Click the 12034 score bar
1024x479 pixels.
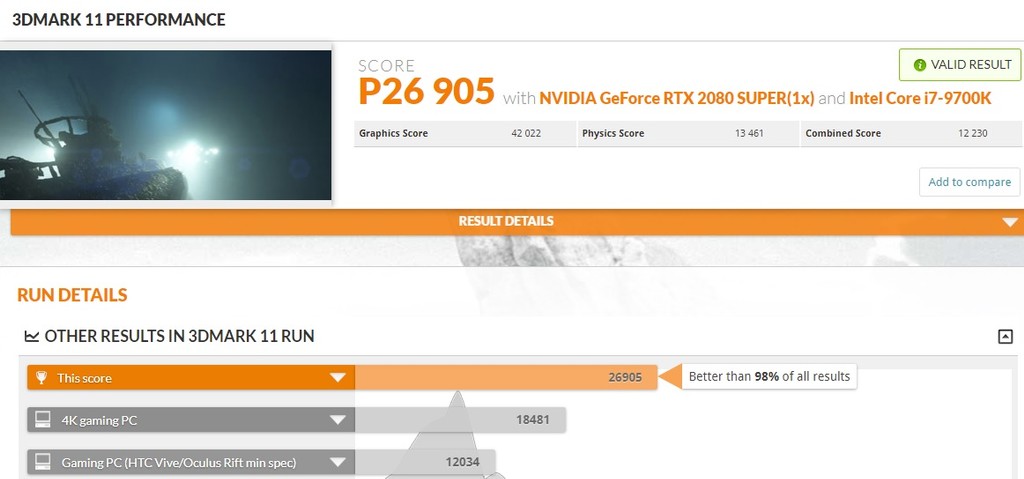(x=424, y=463)
